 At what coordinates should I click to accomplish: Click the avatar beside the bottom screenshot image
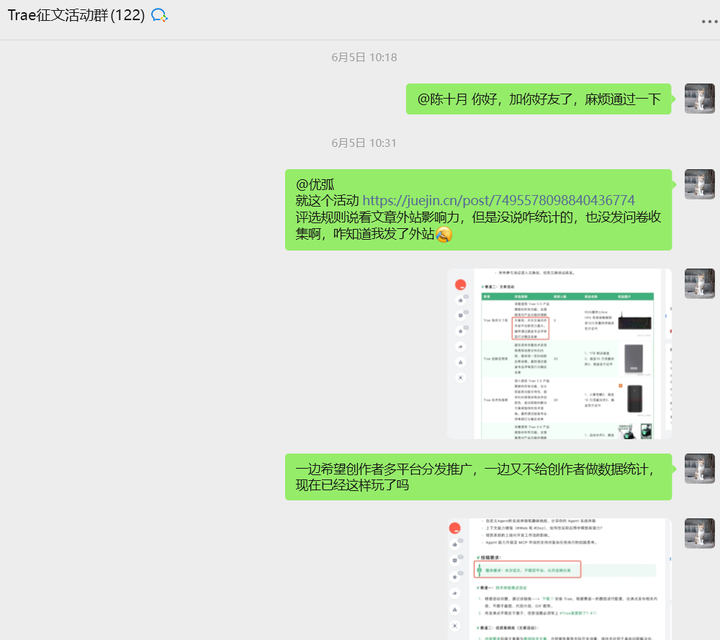coord(699,533)
